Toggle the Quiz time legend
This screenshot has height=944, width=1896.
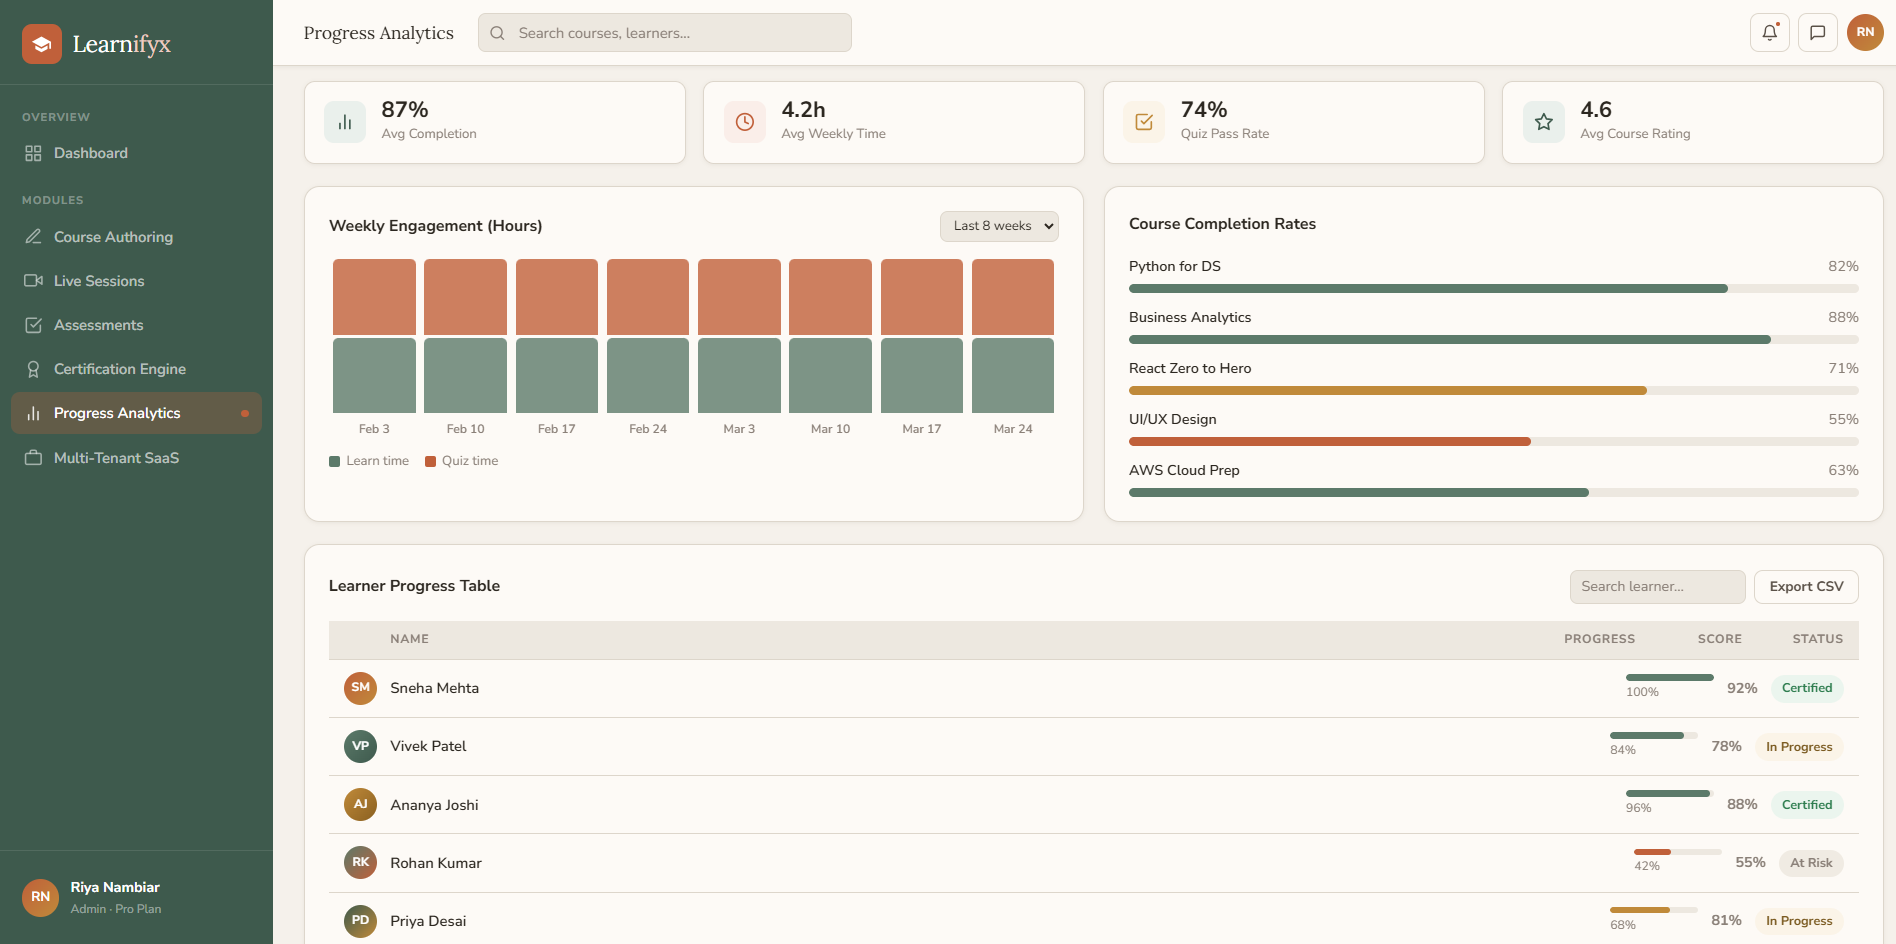click(x=461, y=460)
